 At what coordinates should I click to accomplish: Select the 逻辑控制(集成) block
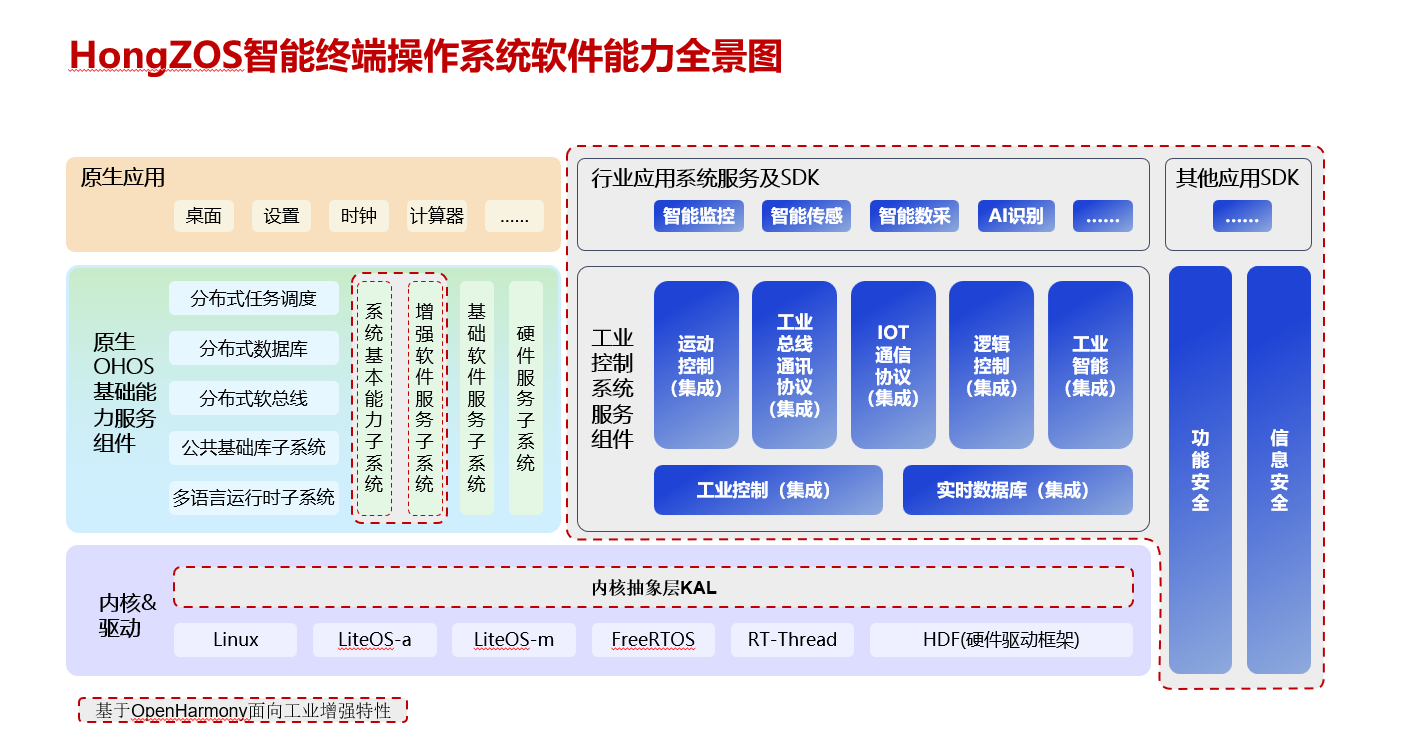tap(991, 365)
